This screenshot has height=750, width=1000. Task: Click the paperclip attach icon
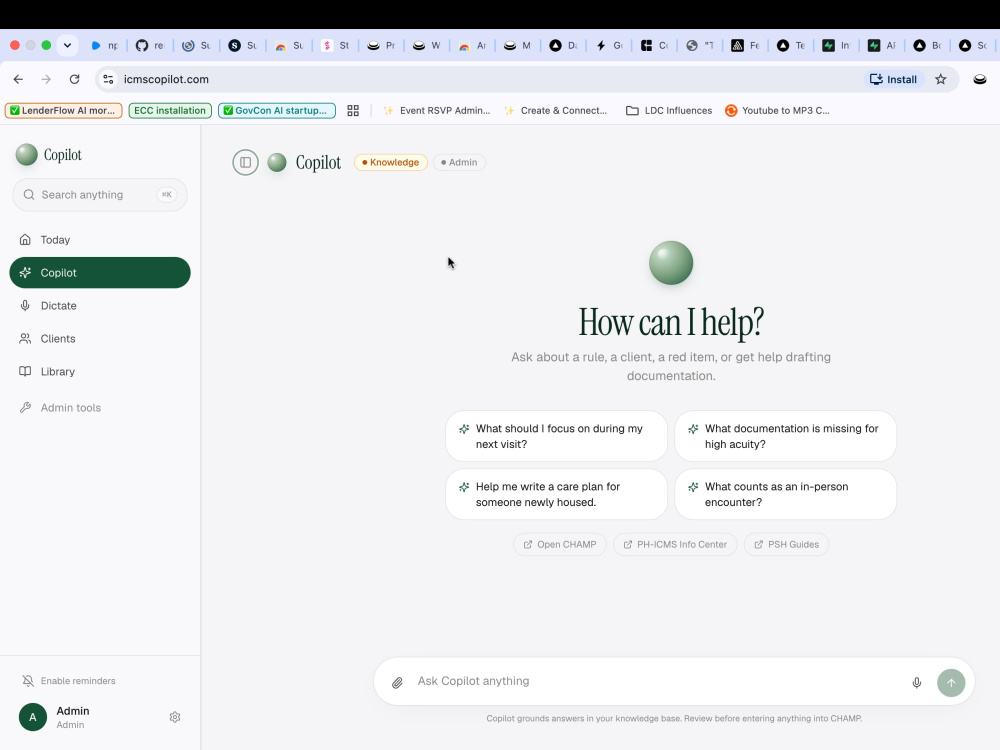coord(397,682)
